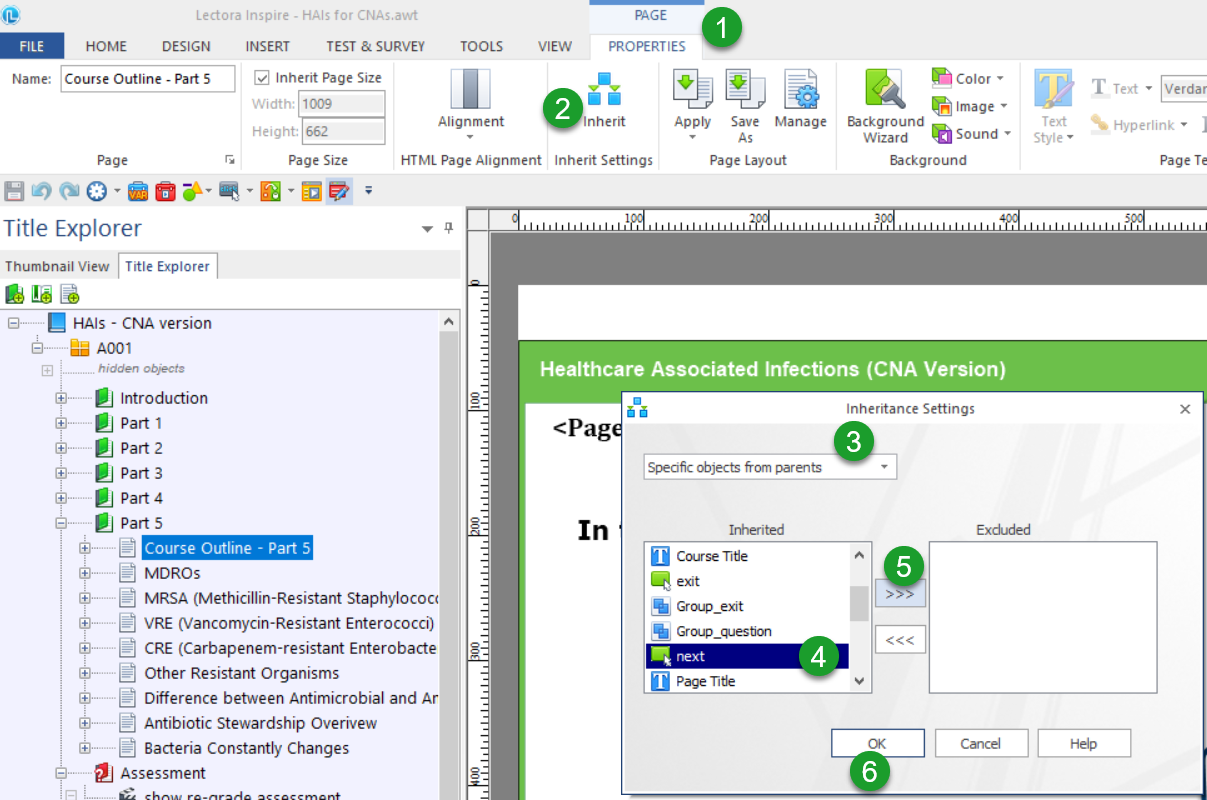Switch to the TOOLS ribbon tab
1207x800 pixels.
[481, 46]
